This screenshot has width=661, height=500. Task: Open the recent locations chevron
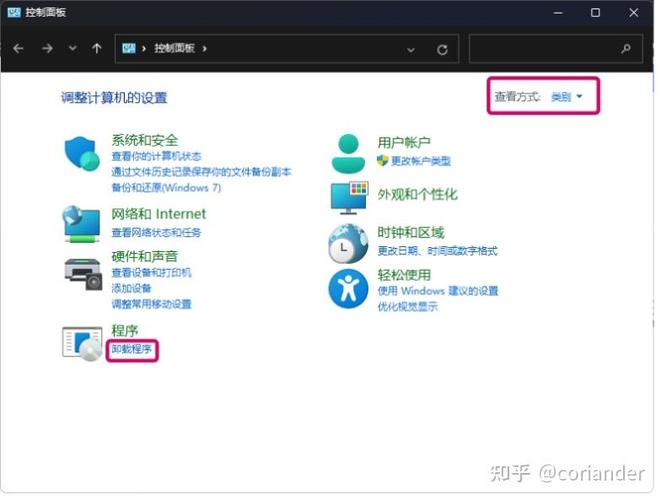[x=73, y=48]
